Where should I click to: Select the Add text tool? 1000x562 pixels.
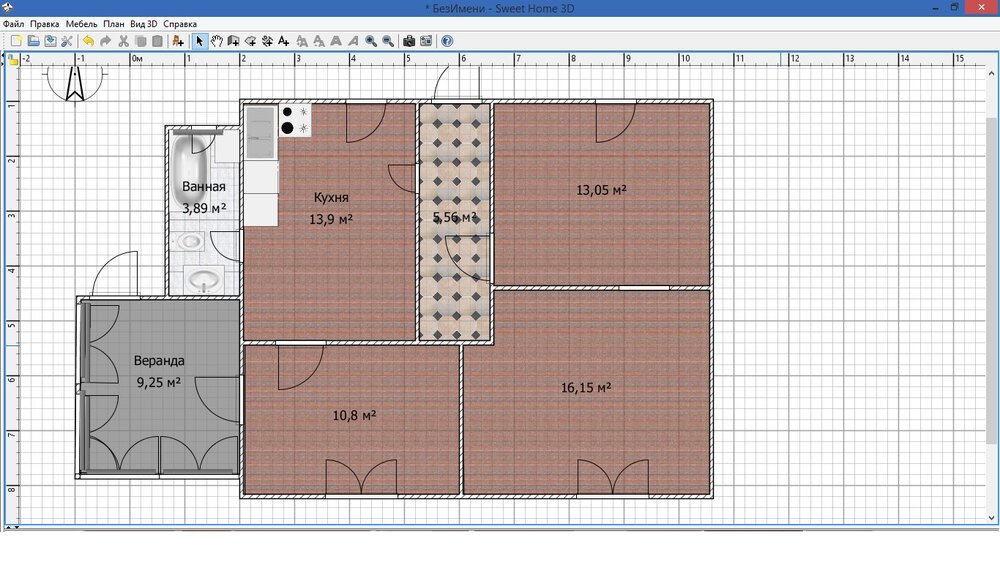[284, 41]
